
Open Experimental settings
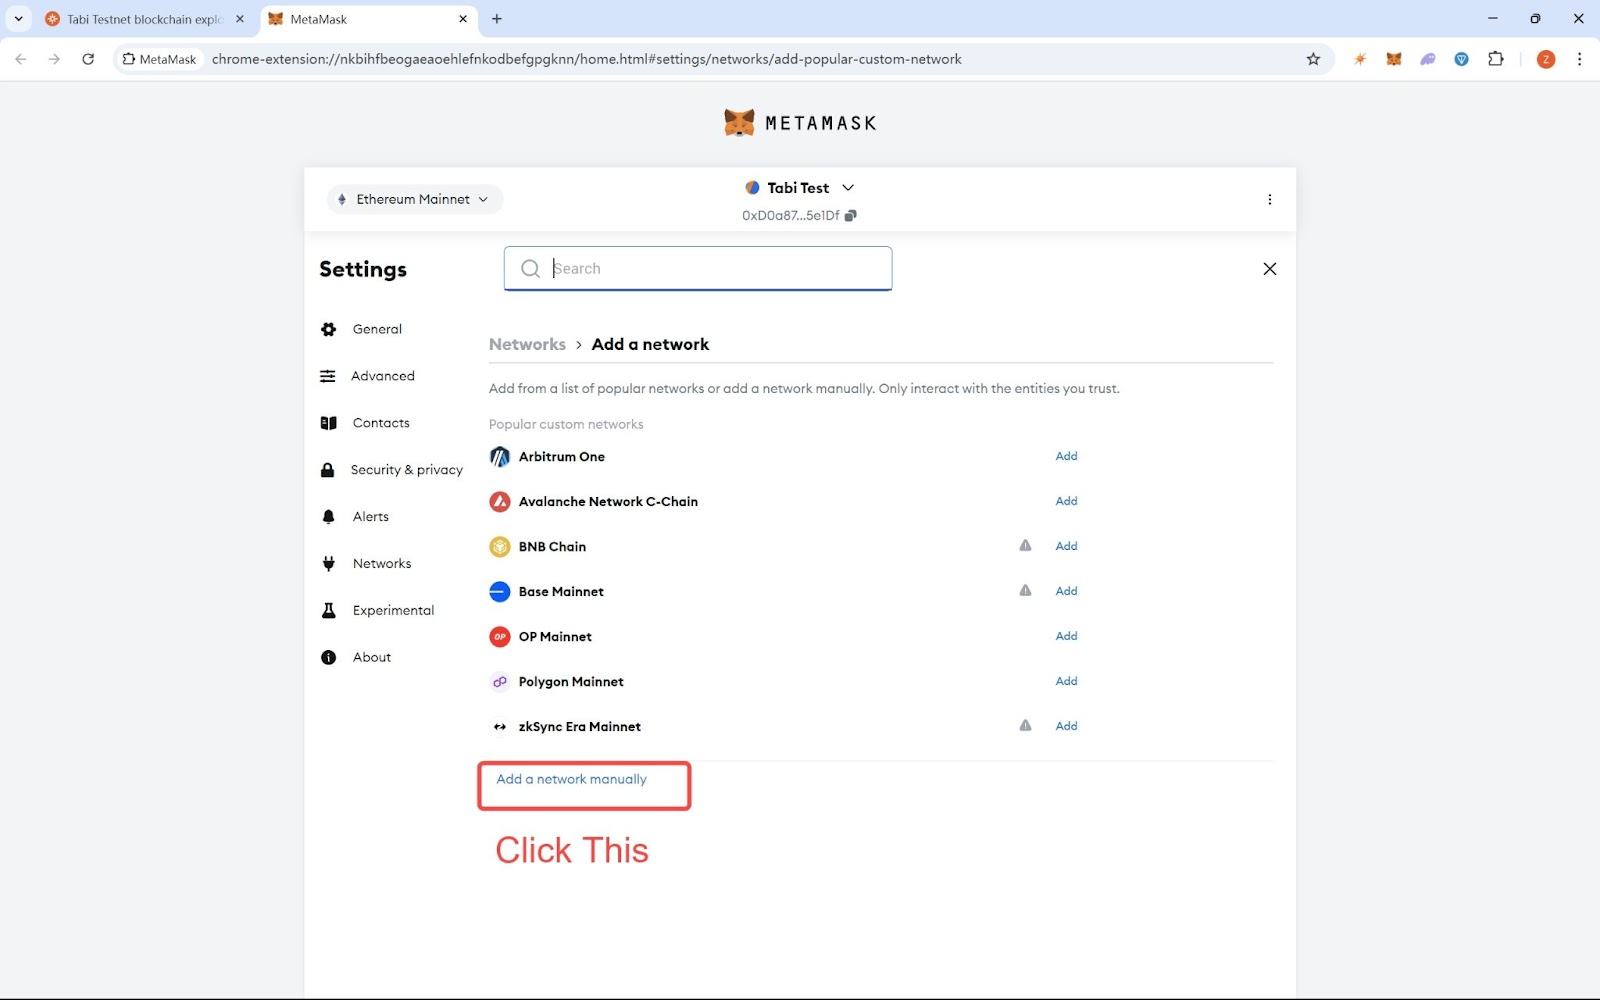click(x=393, y=610)
